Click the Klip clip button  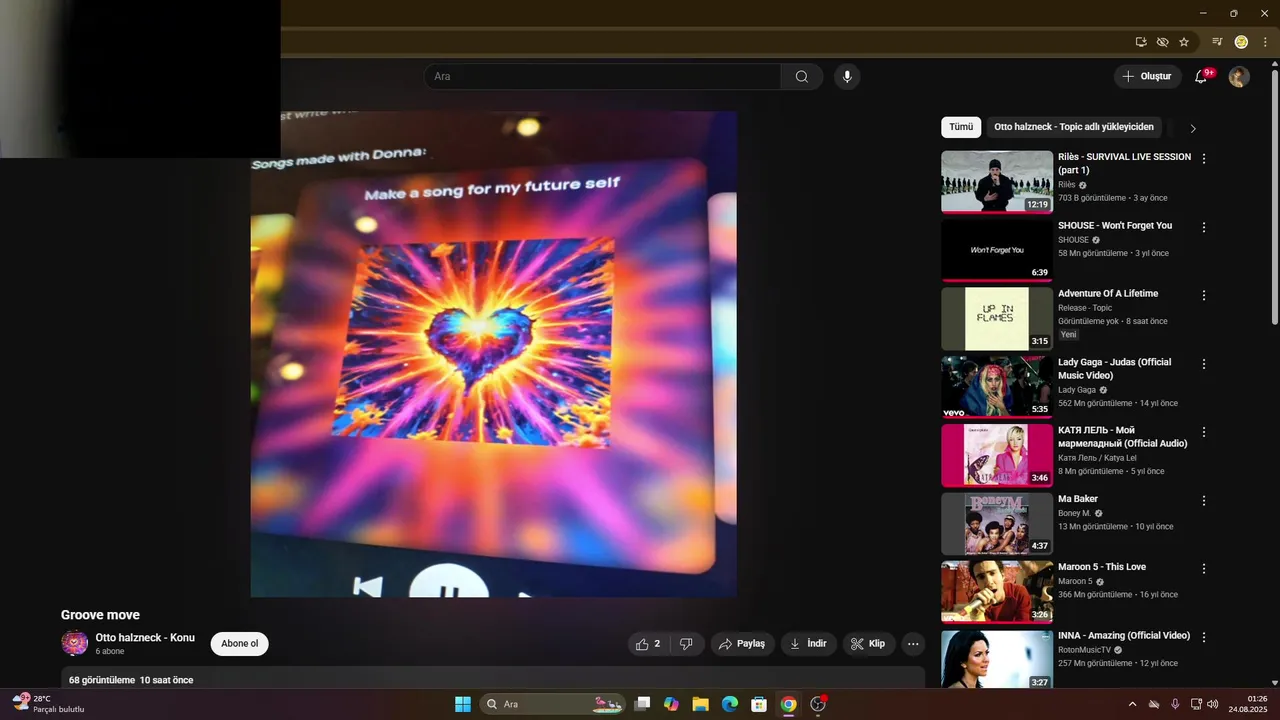pyautogui.click(x=868, y=644)
